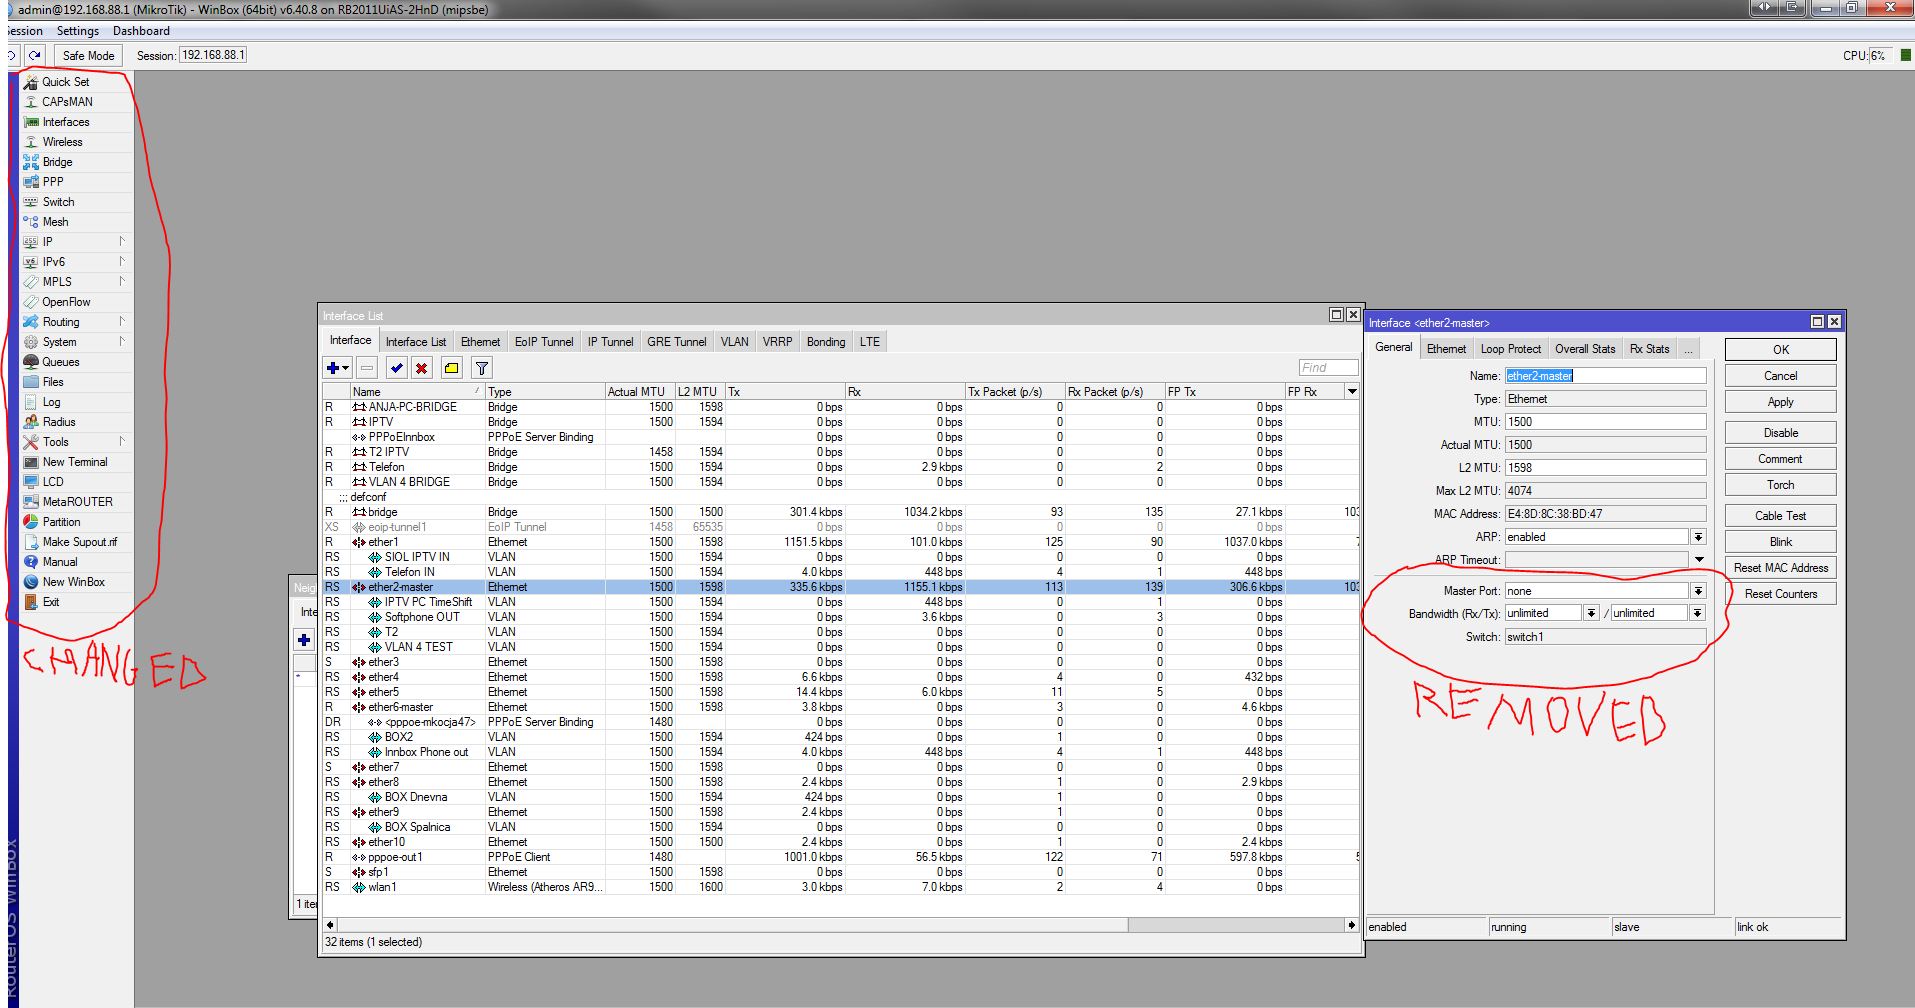The height and width of the screenshot is (1008, 1915).
Task: Open Radius menu
Action: point(59,422)
